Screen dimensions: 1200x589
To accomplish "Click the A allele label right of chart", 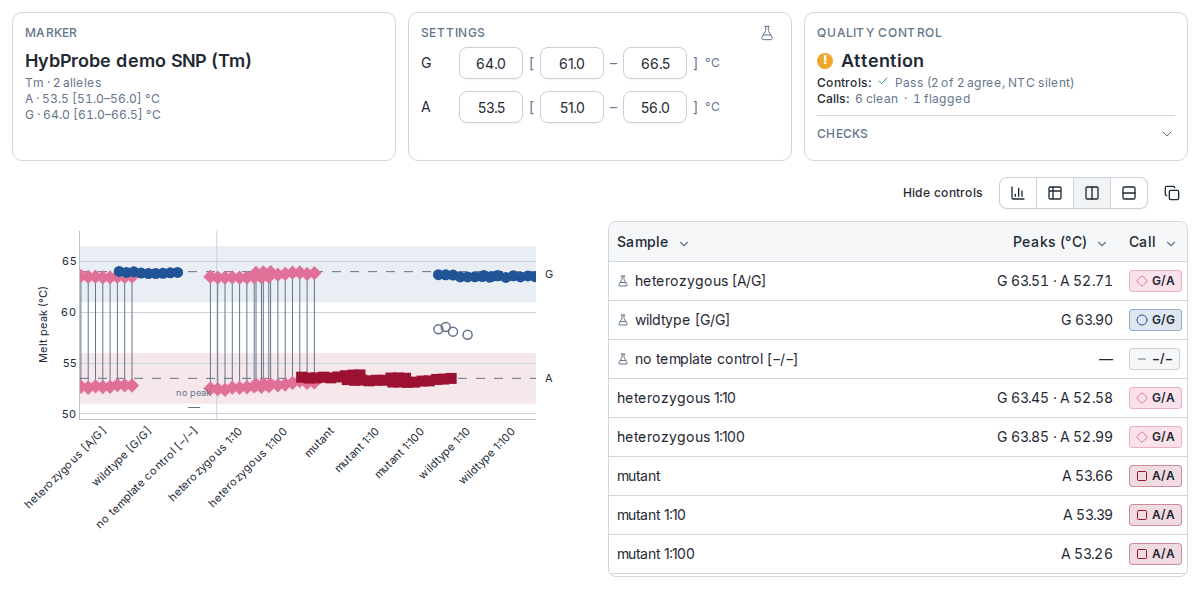I will point(549,378).
